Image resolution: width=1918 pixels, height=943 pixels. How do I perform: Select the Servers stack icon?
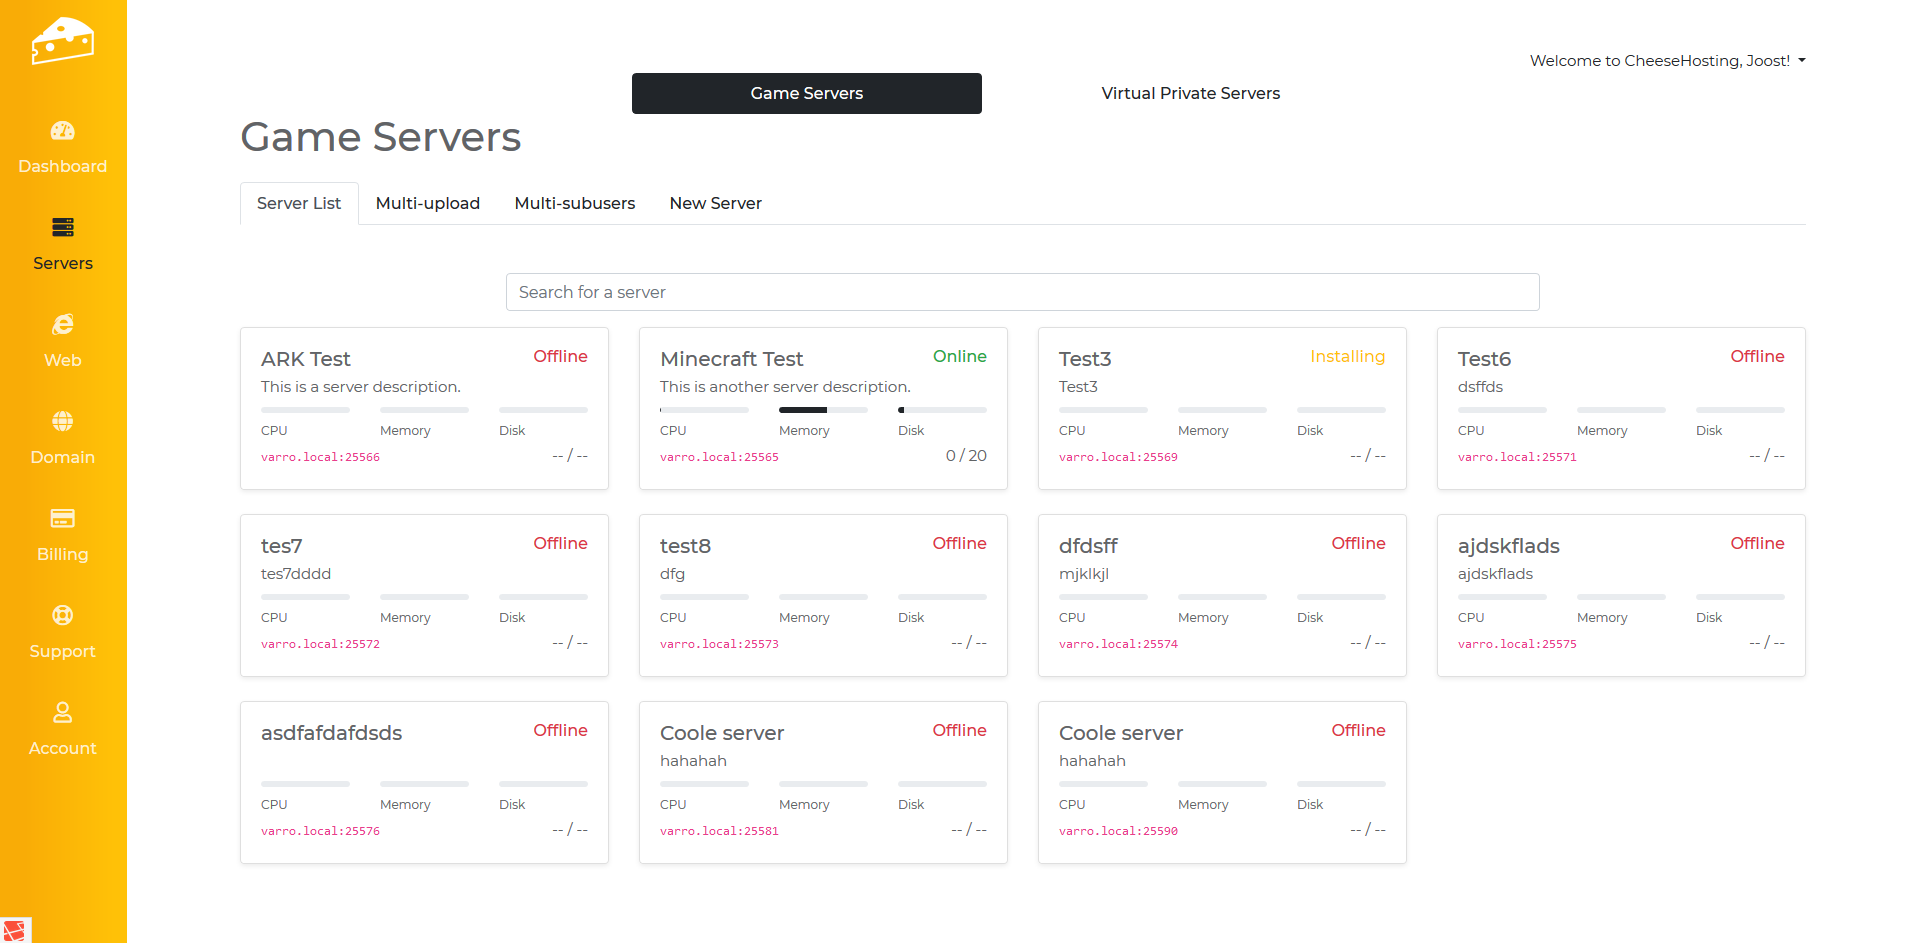click(x=62, y=228)
